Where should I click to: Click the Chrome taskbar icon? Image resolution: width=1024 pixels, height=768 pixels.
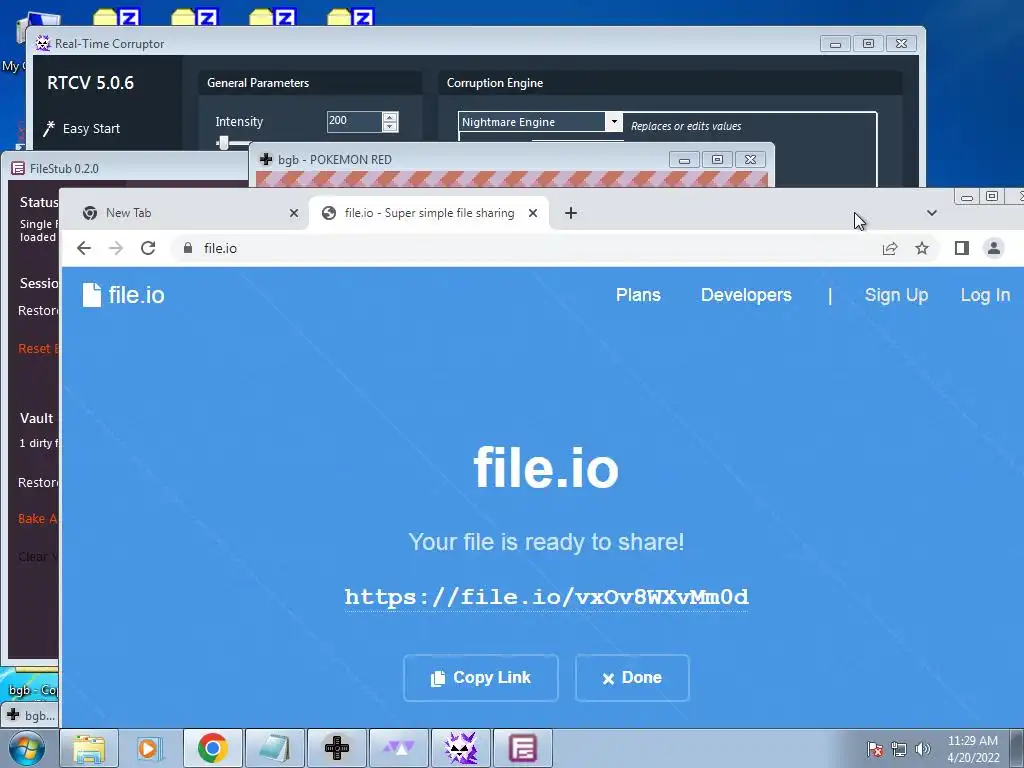click(x=212, y=748)
